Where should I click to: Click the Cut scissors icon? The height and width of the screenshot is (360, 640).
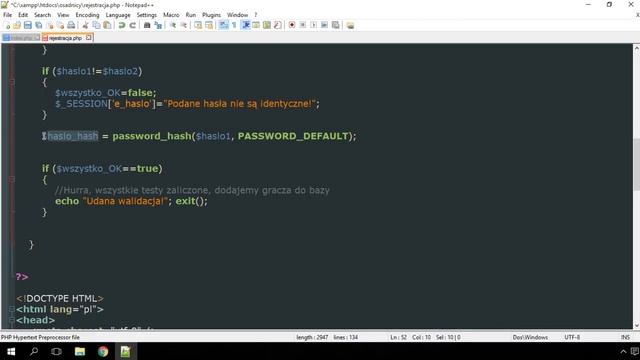[x=86, y=25]
